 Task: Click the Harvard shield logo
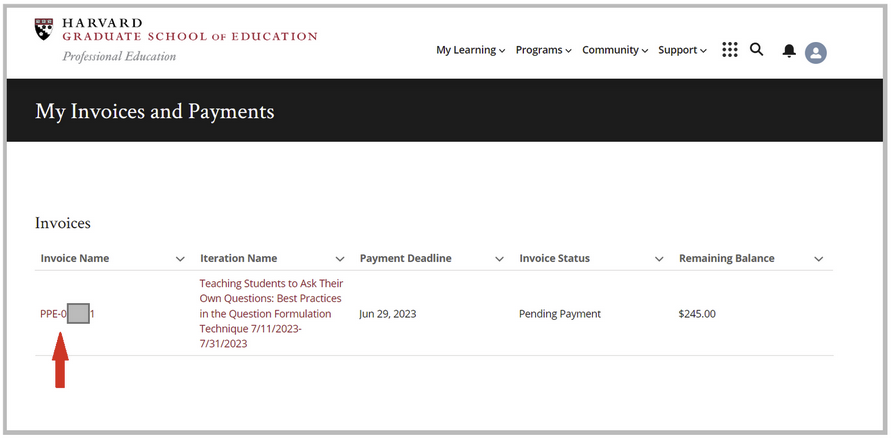click(45, 28)
